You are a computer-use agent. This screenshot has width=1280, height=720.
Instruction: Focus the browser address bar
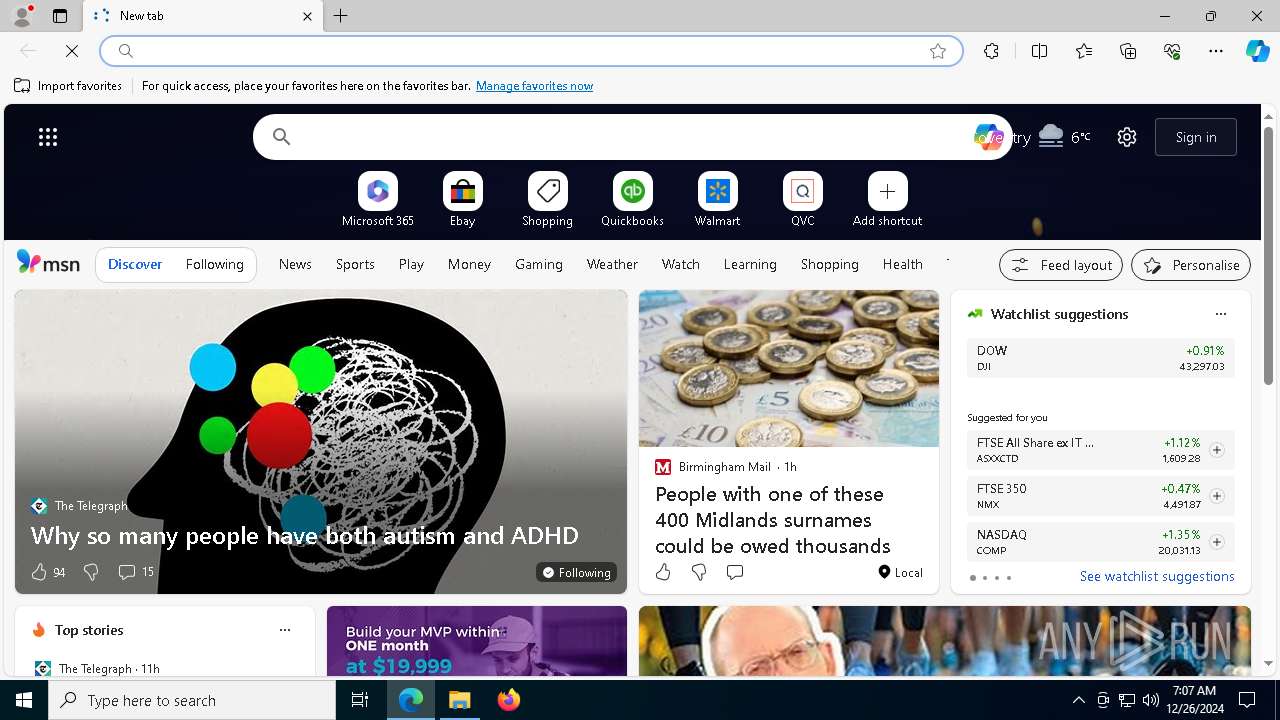(530, 51)
